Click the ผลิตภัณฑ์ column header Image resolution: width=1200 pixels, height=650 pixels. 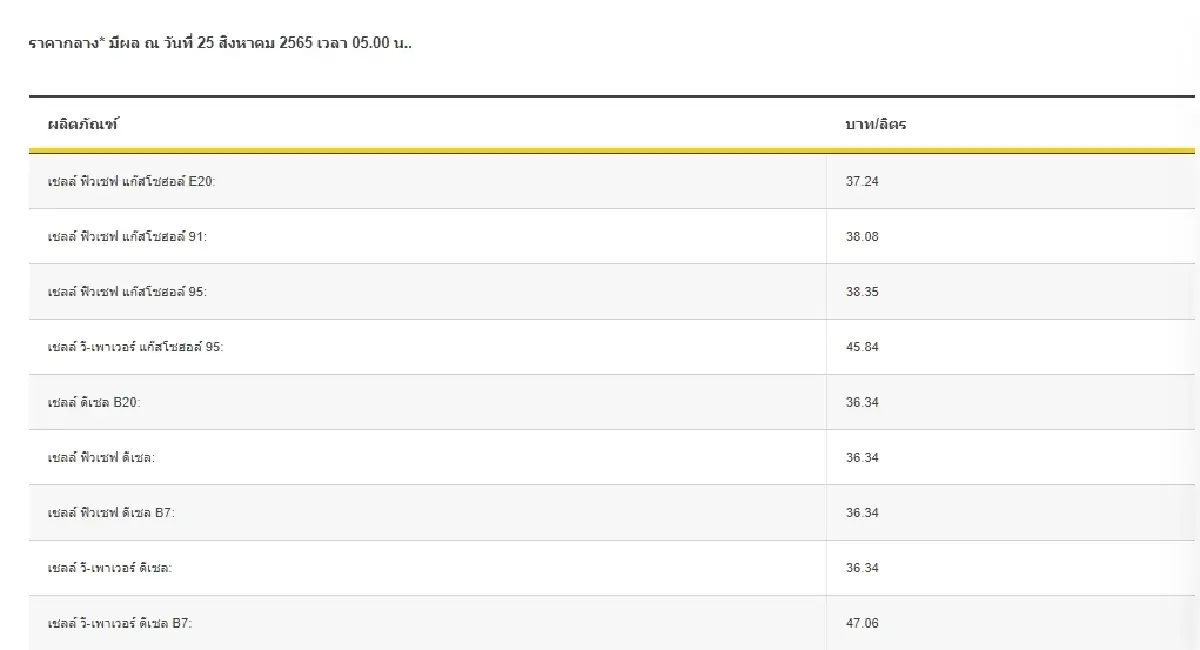click(x=87, y=124)
